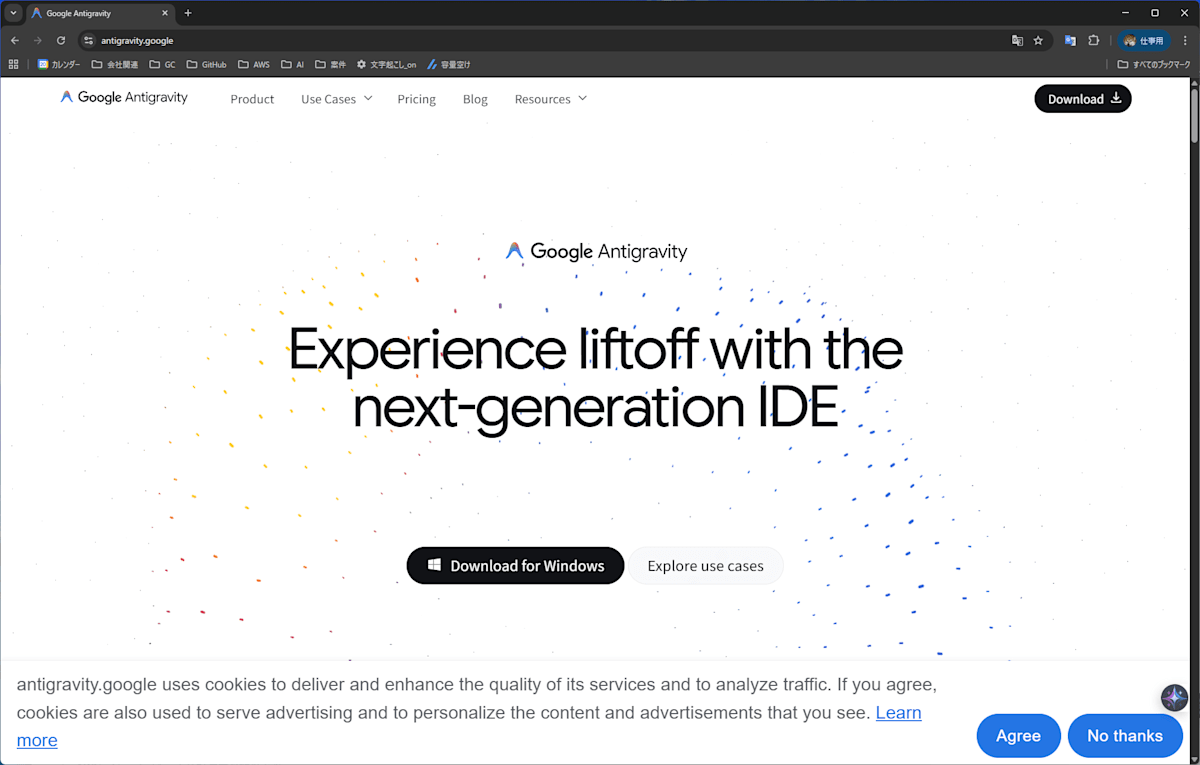1200x765 pixels.
Task: Go forward in browser history
Action: point(38,40)
